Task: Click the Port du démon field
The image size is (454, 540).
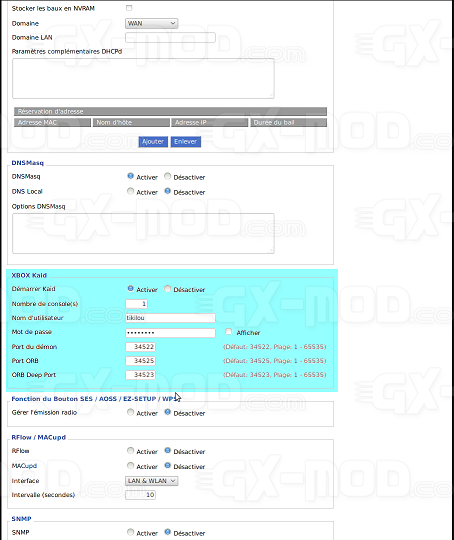Action: 141,347
